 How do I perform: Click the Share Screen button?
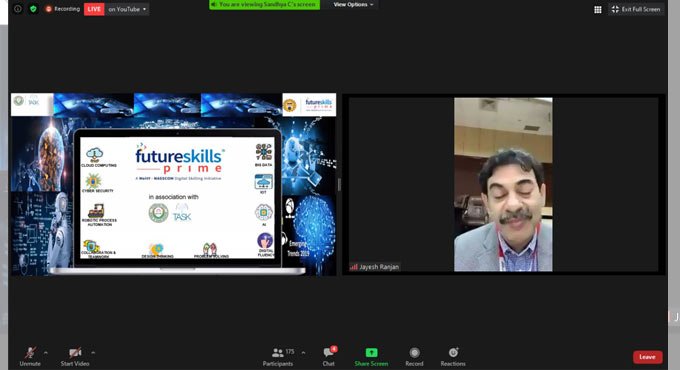(371, 357)
